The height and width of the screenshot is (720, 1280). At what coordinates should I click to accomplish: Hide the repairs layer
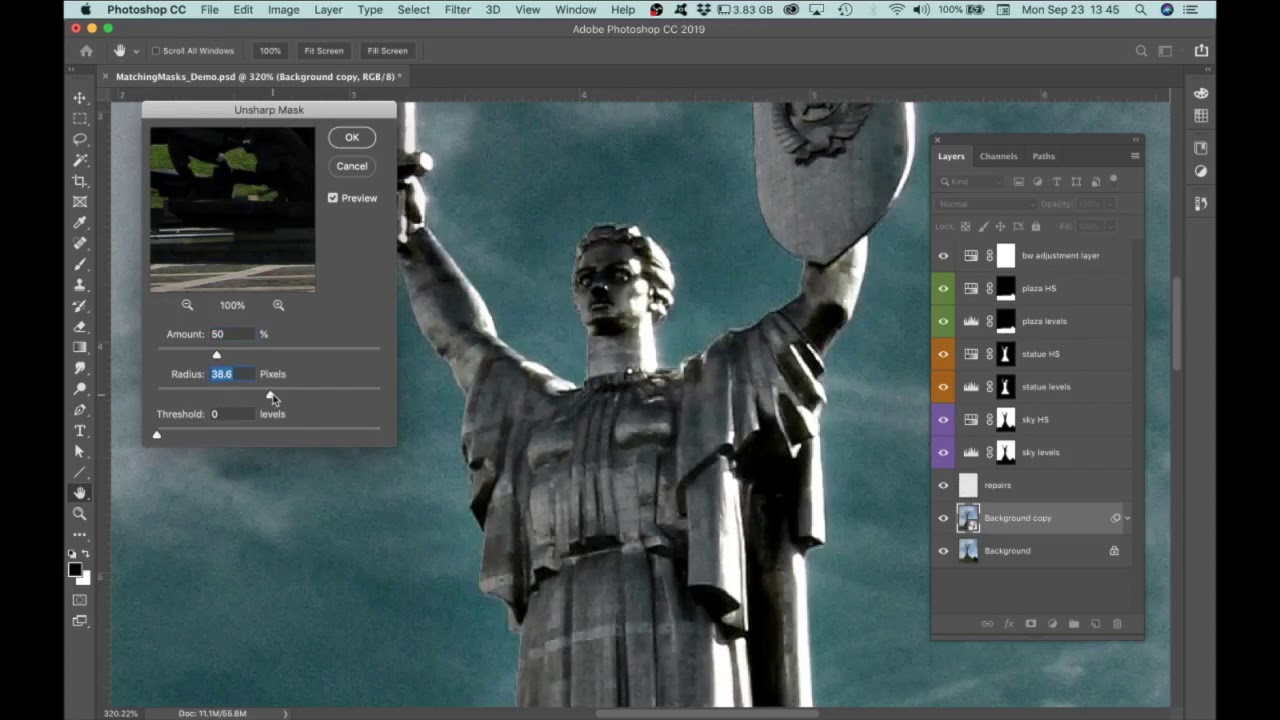coord(943,485)
